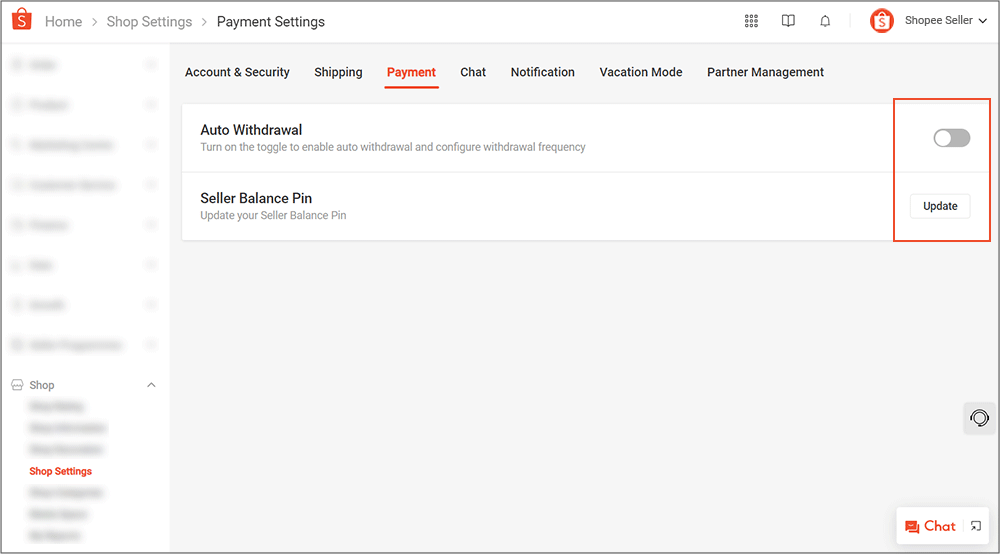1000x554 pixels.
Task: Expand the Shopee Seller account dropdown arrow
Action: pos(982,21)
